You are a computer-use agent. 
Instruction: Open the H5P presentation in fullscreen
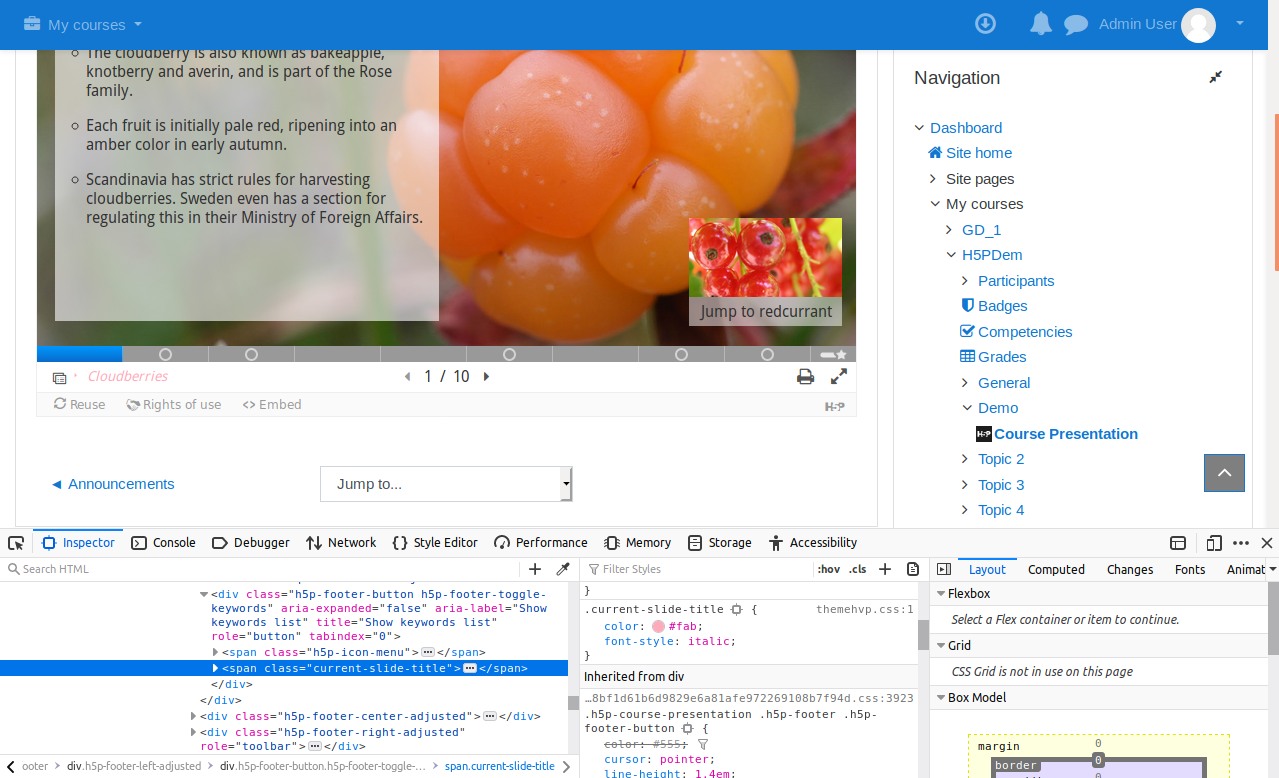coord(838,376)
